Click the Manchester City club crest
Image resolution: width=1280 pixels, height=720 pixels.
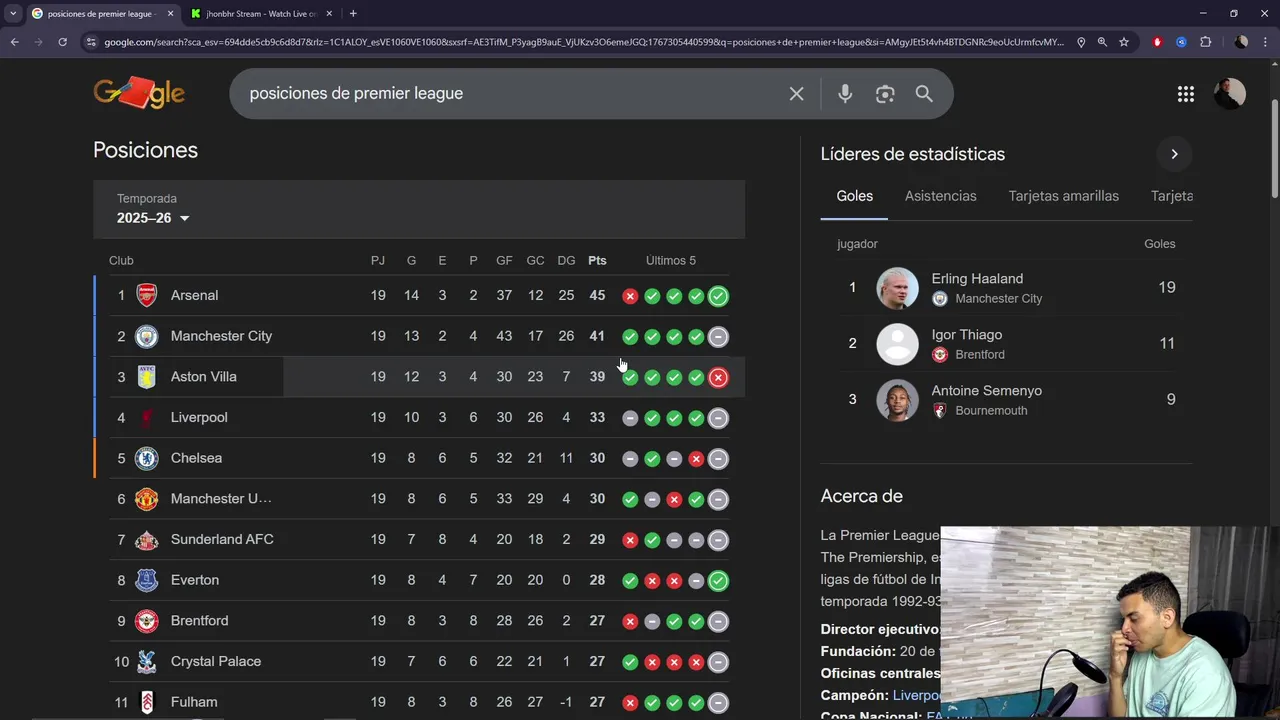click(147, 336)
